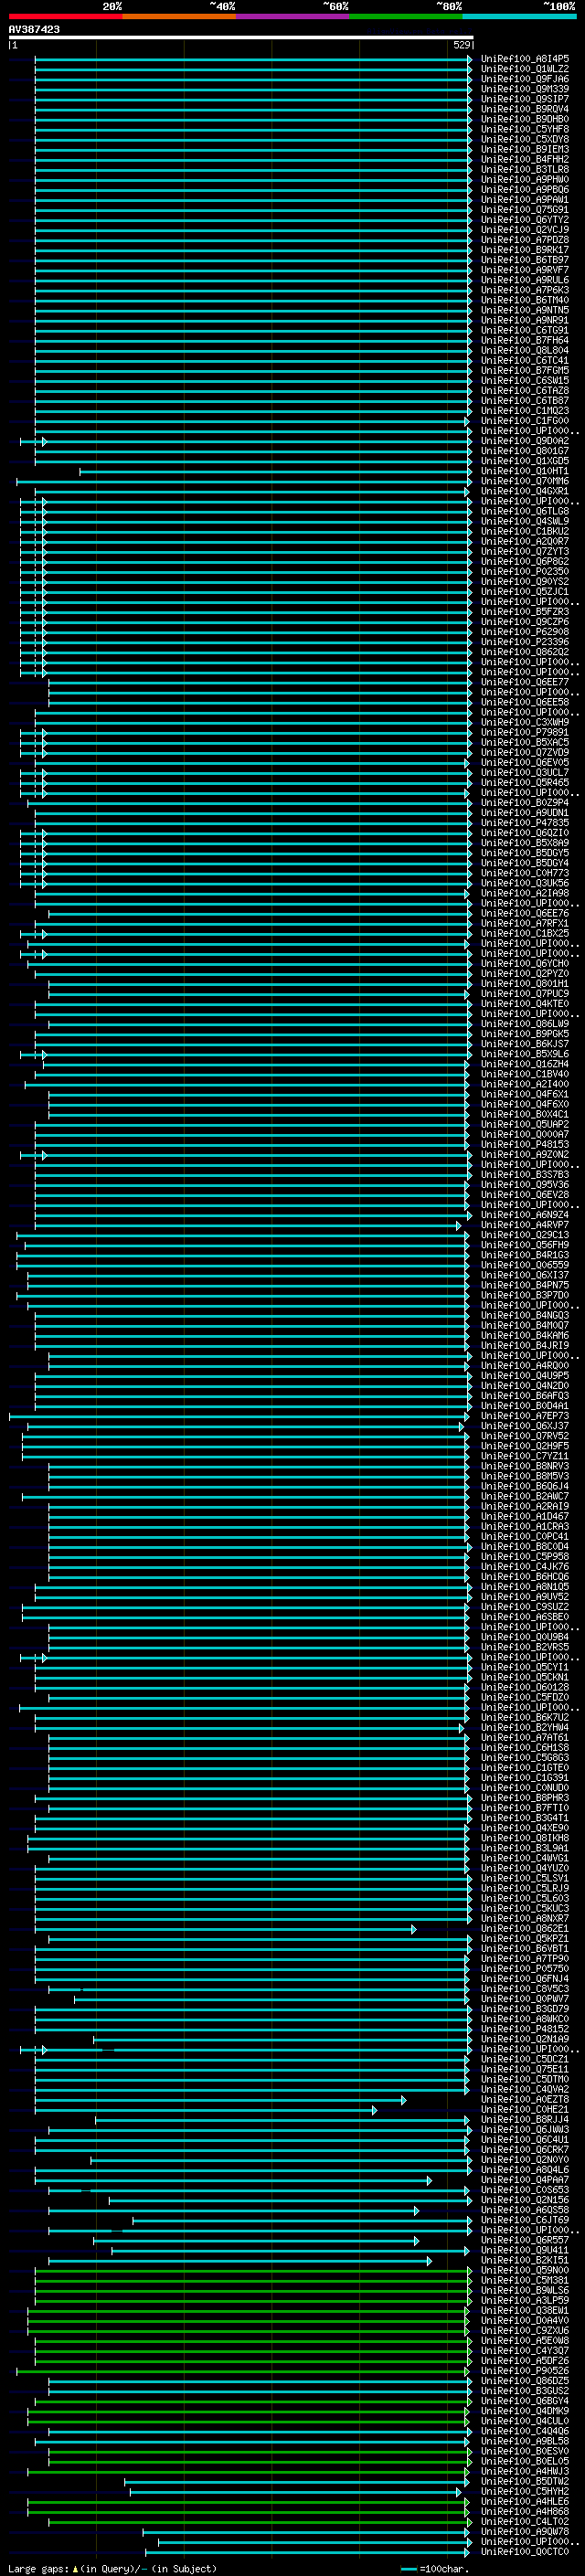The image size is (585, 2576).
Task: Select hit UniRef100_Q6XJ37
Action: tap(524, 1426)
